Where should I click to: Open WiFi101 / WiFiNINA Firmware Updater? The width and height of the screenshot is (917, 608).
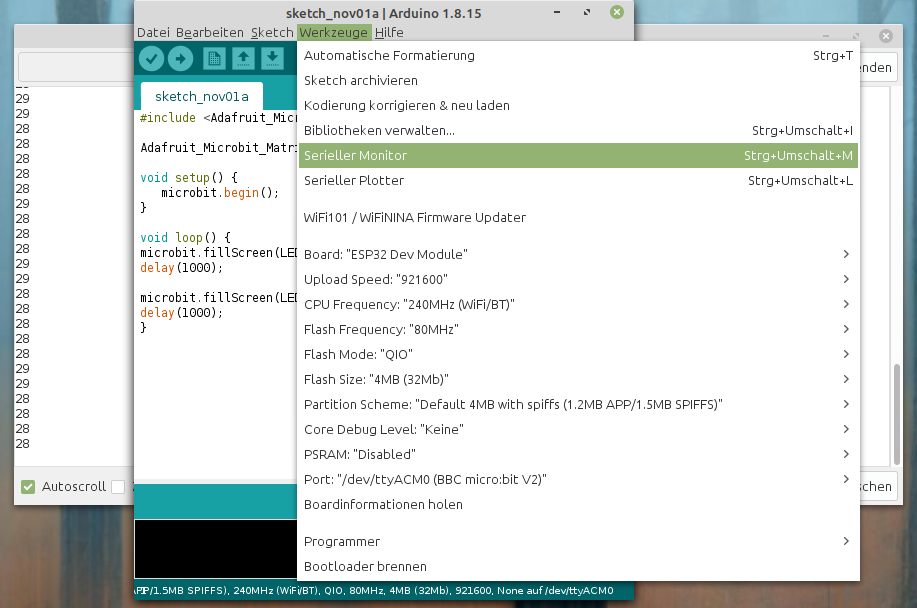pos(577,217)
